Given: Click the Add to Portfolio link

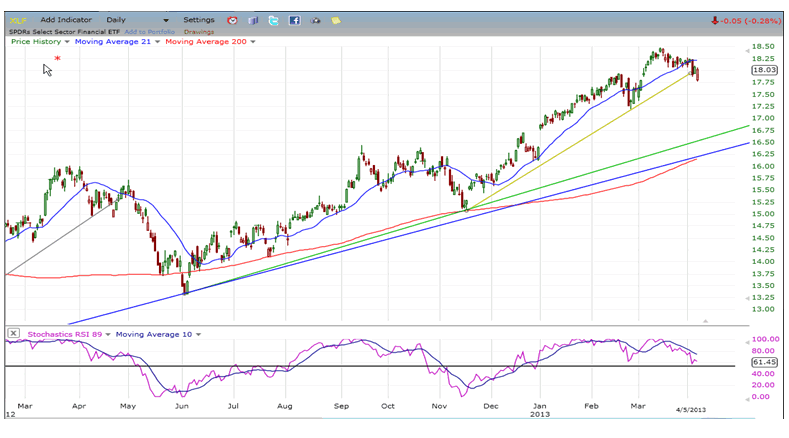Looking at the screenshot, I should pos(150,31).
